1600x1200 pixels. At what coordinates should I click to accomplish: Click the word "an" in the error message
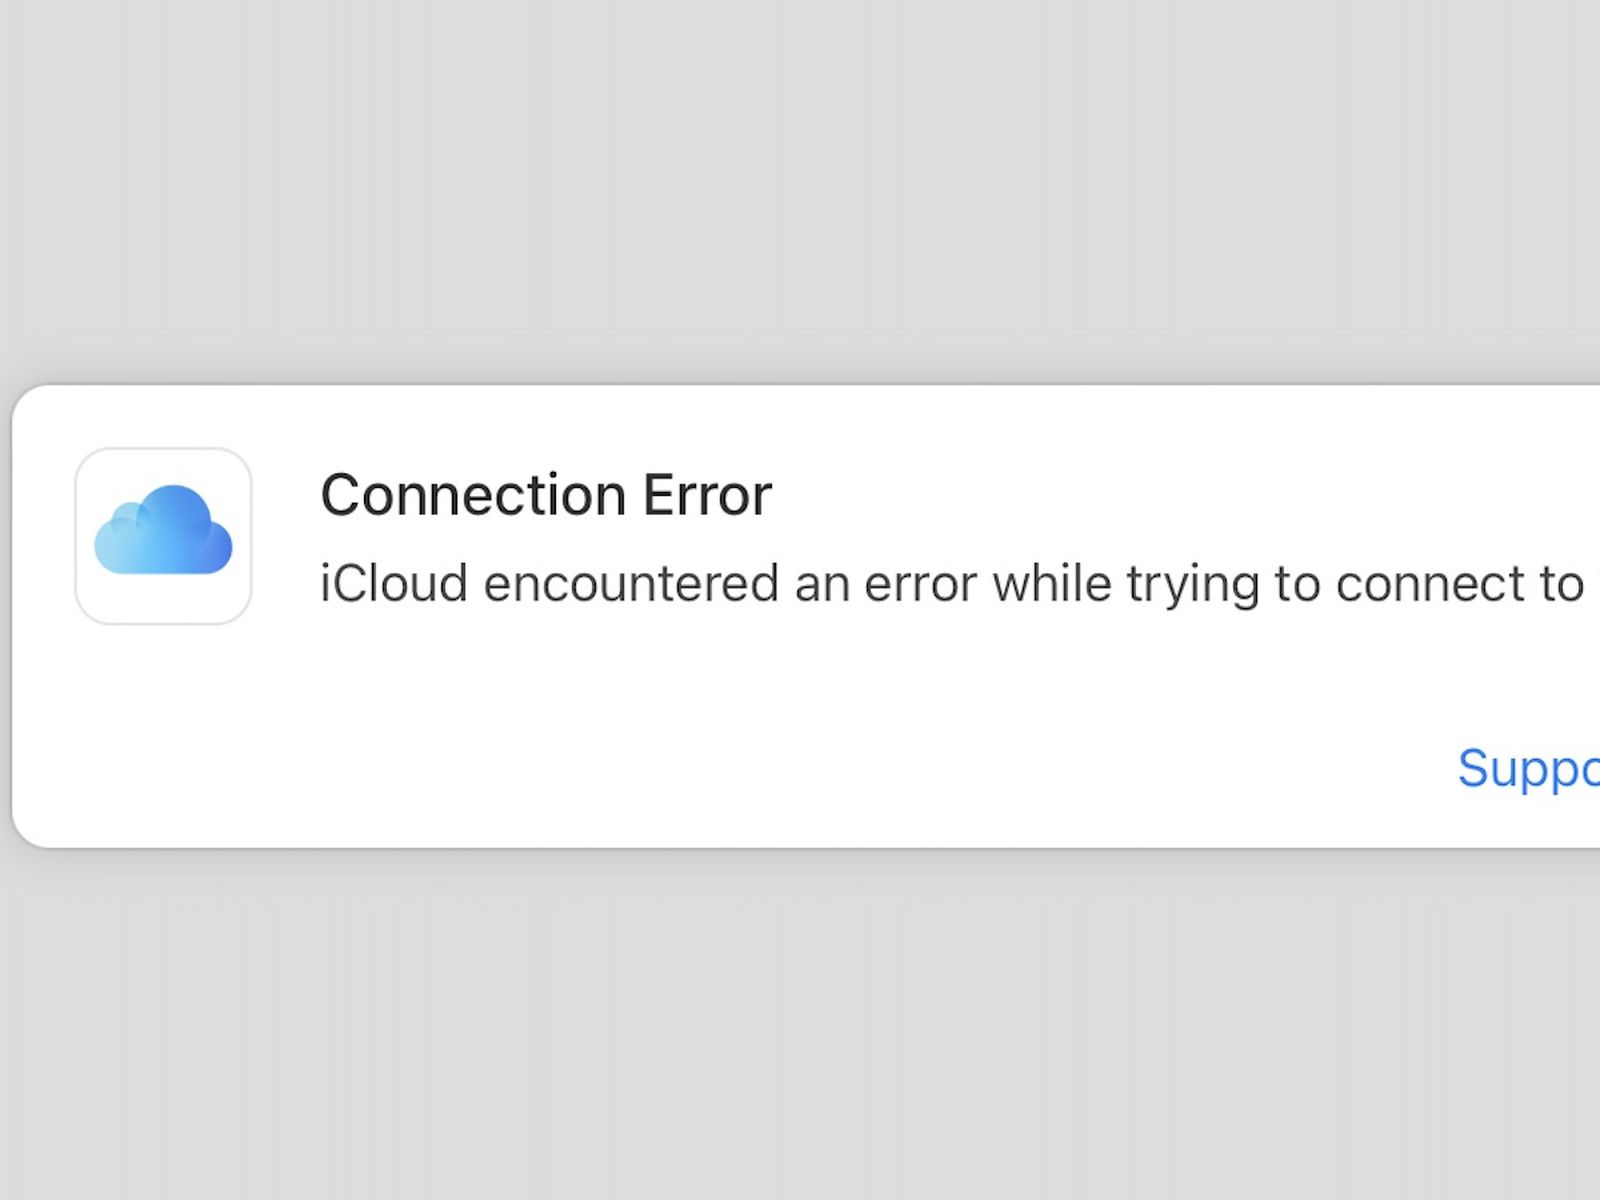coord(822,585)
